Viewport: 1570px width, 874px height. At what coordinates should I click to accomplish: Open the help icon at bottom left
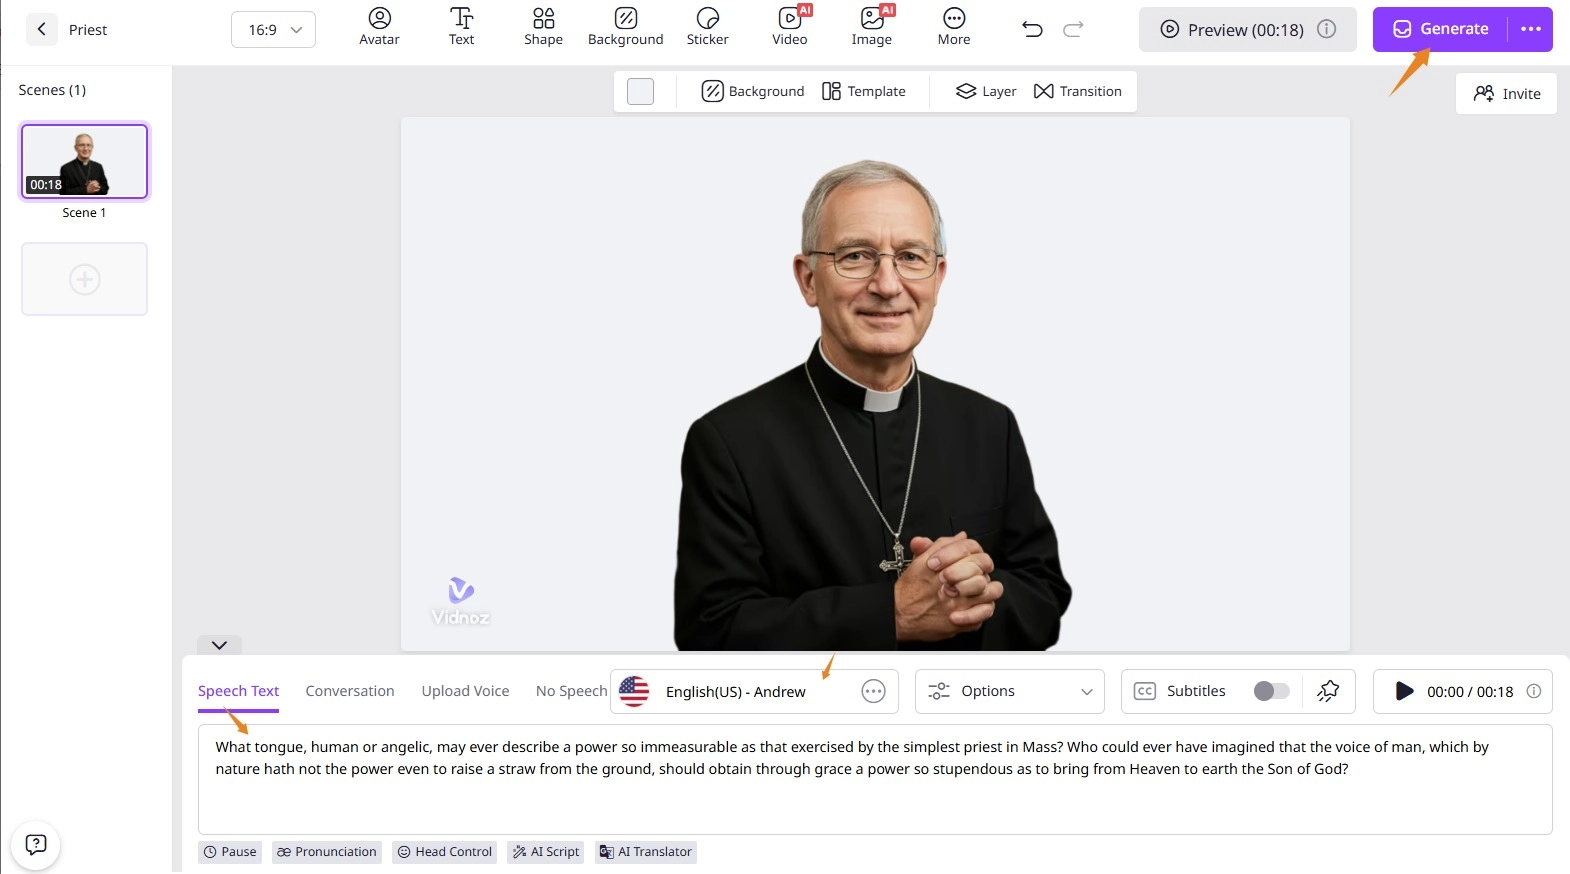(36, 845)
